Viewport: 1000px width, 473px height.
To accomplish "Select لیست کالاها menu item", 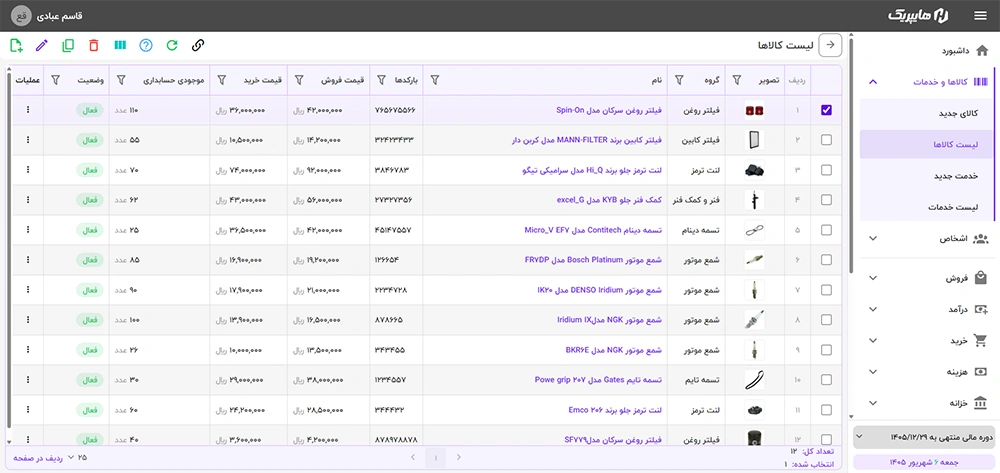I will coord(927,144).
